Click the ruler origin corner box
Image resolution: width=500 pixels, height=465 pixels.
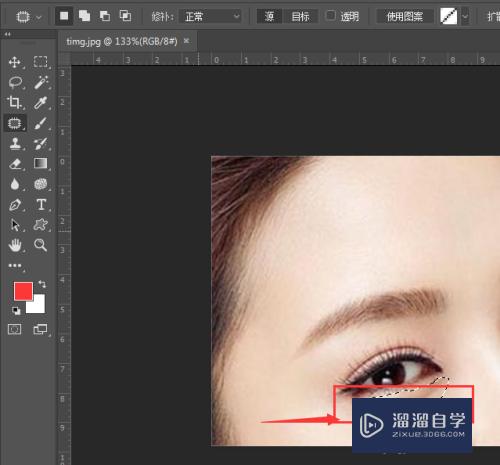[65, 59]
